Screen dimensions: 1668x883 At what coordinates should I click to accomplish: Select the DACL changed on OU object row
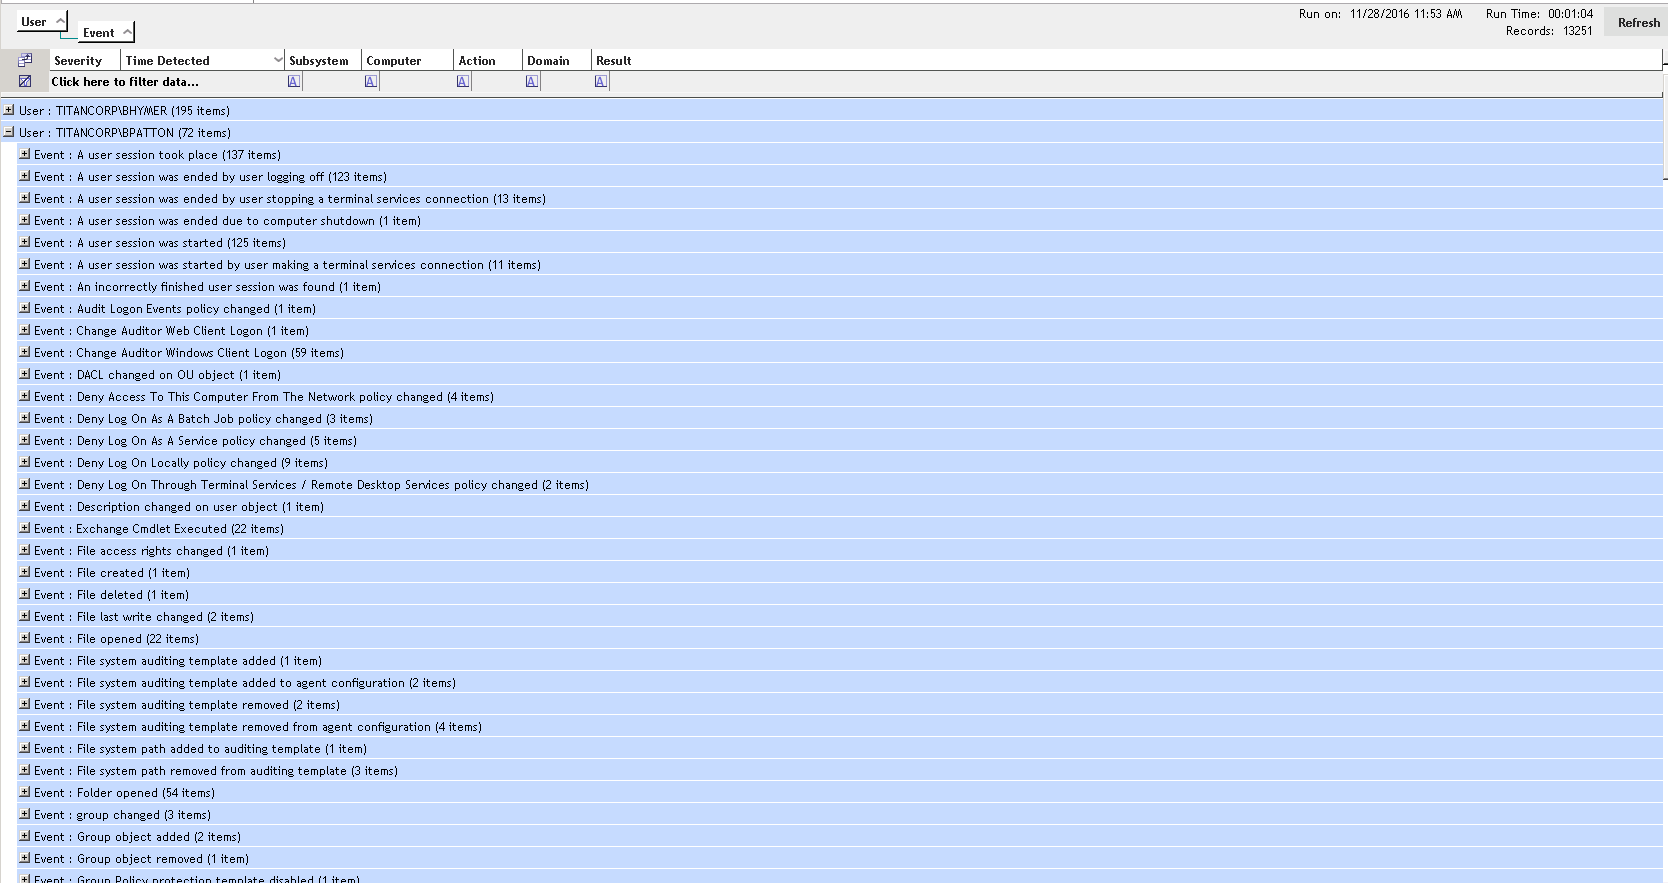click(x=179, y=375)
